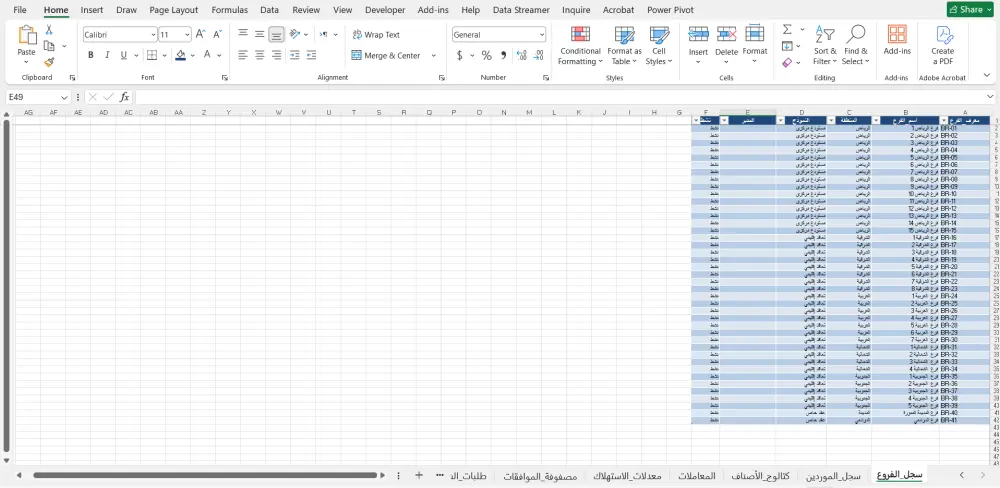The height and width of the screenshot is (488, 1000).
Task: Open the Cell Styles gallery
Action: [x=659, y=45]
